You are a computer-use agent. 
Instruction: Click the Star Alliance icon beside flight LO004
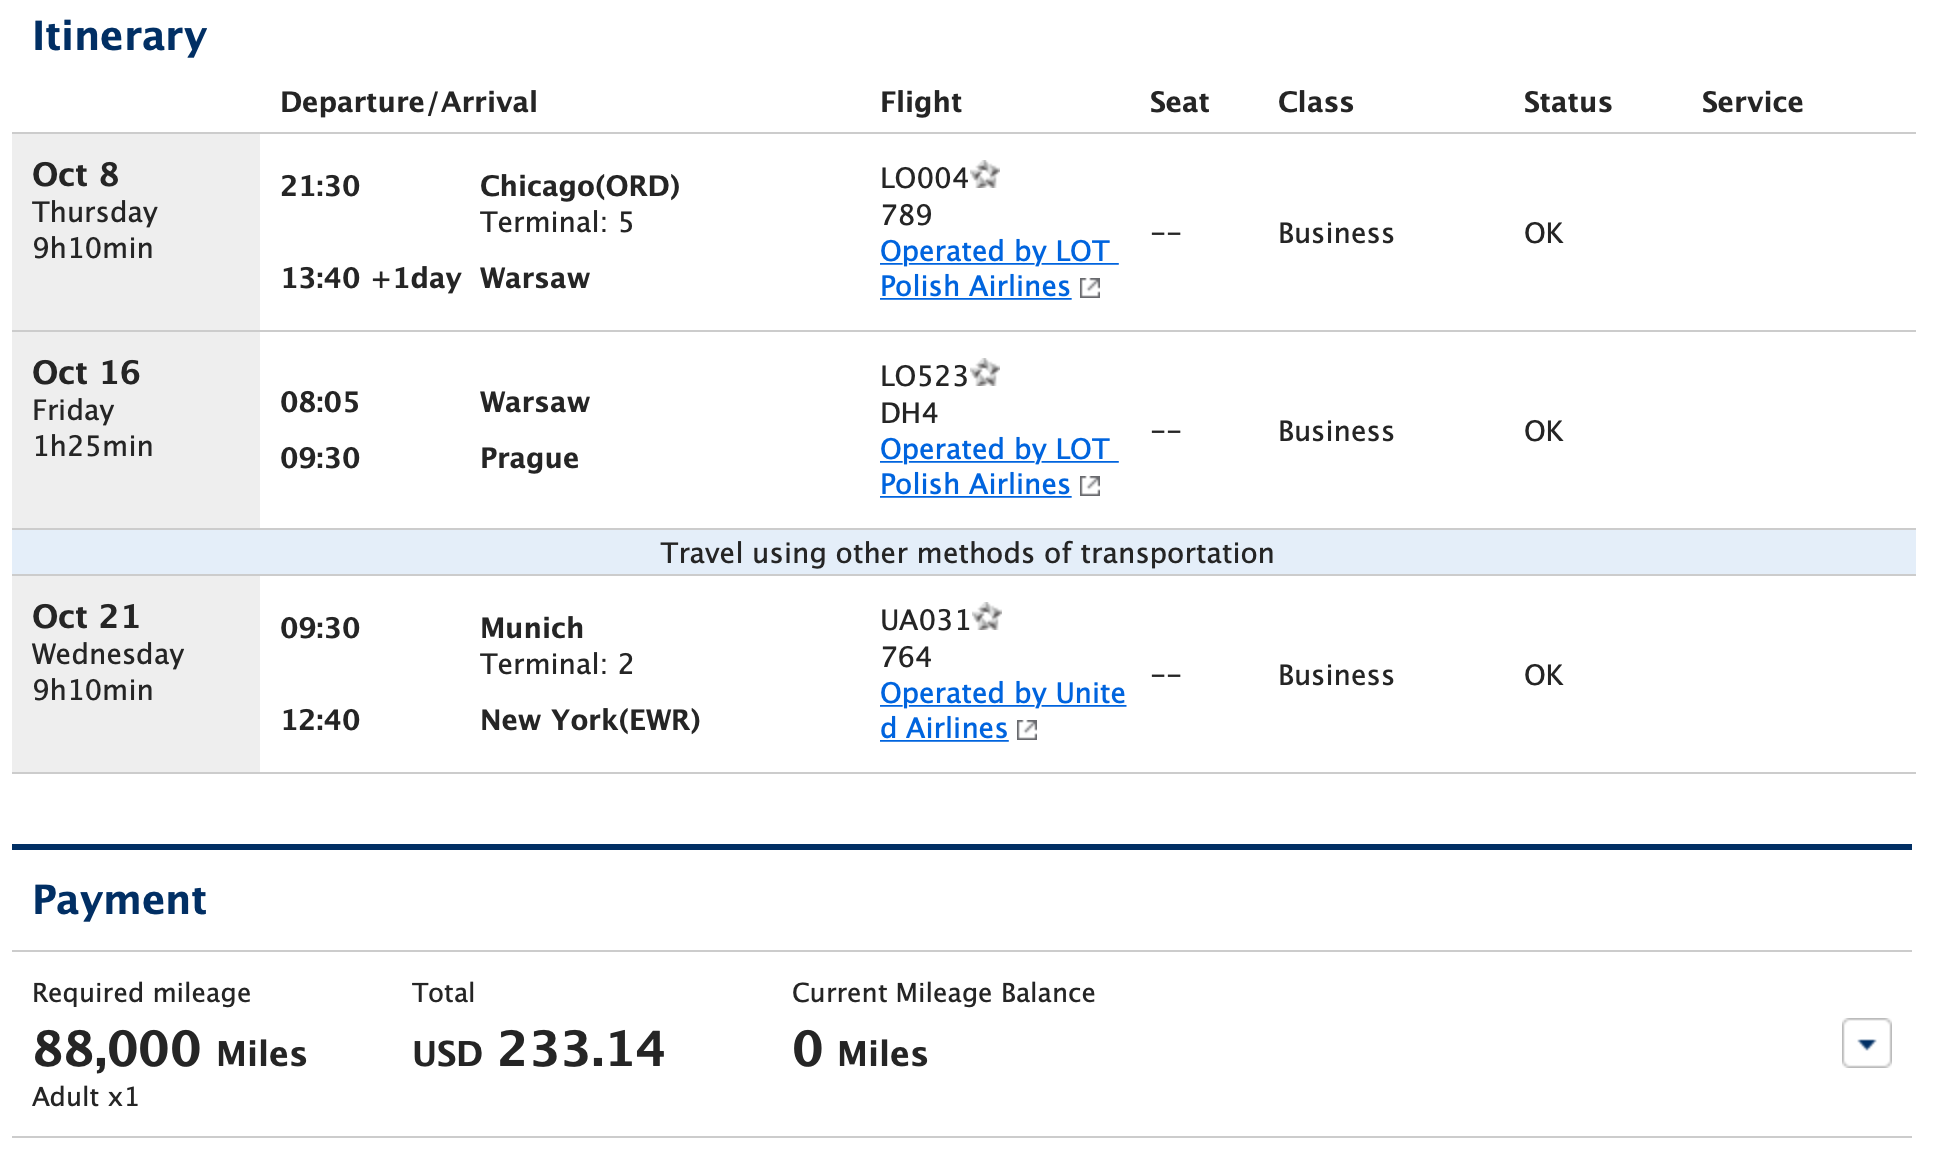pyautogui.click(x=989, y=176)
